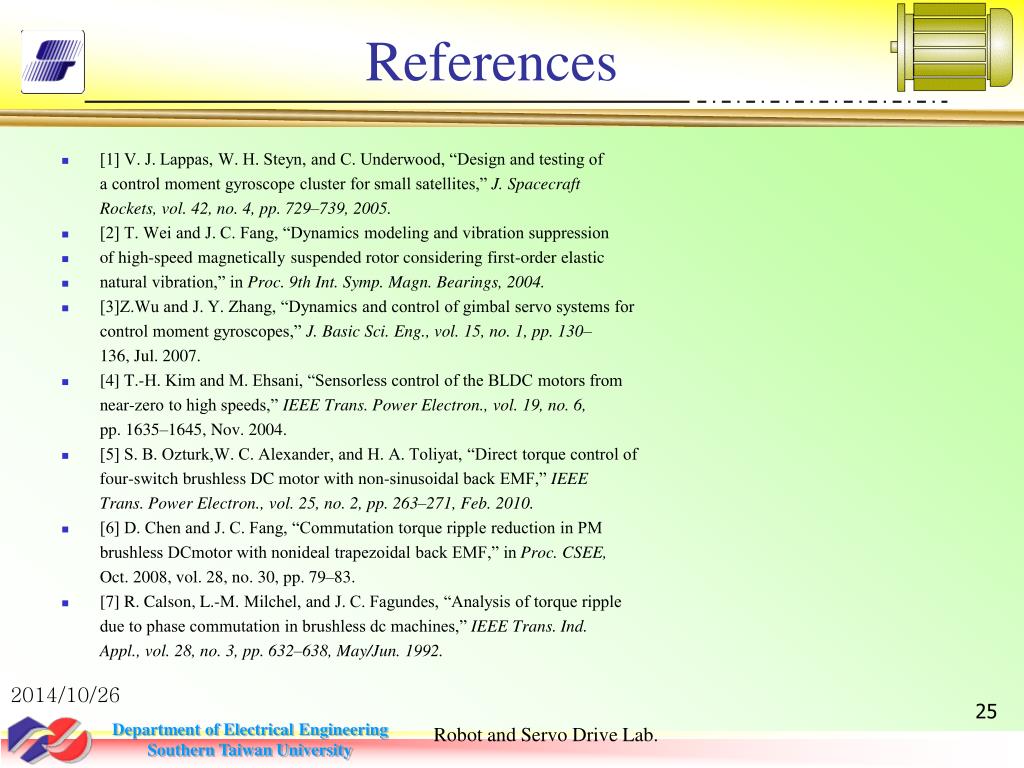The width and height of the screenshot is (1024, 768).
Task: Click the red and blue emblem at bottom left
Action: [49, 739]
